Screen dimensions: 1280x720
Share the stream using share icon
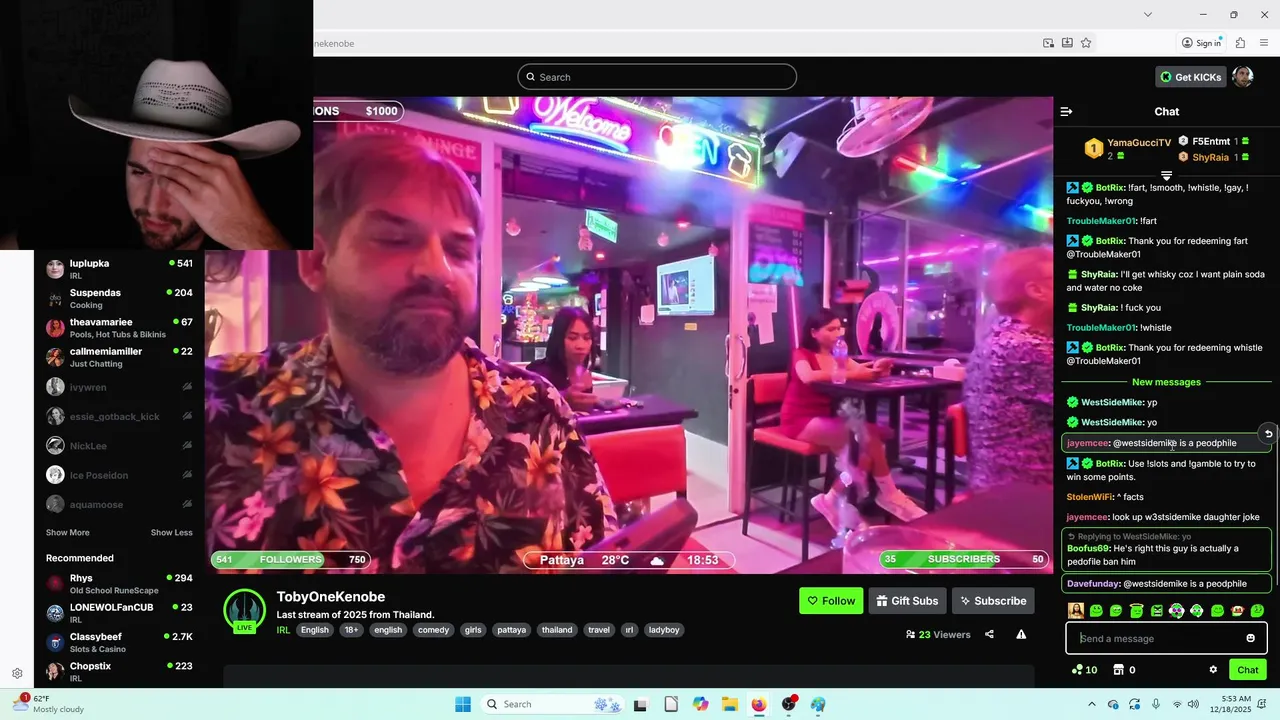(x=989, y=634)
